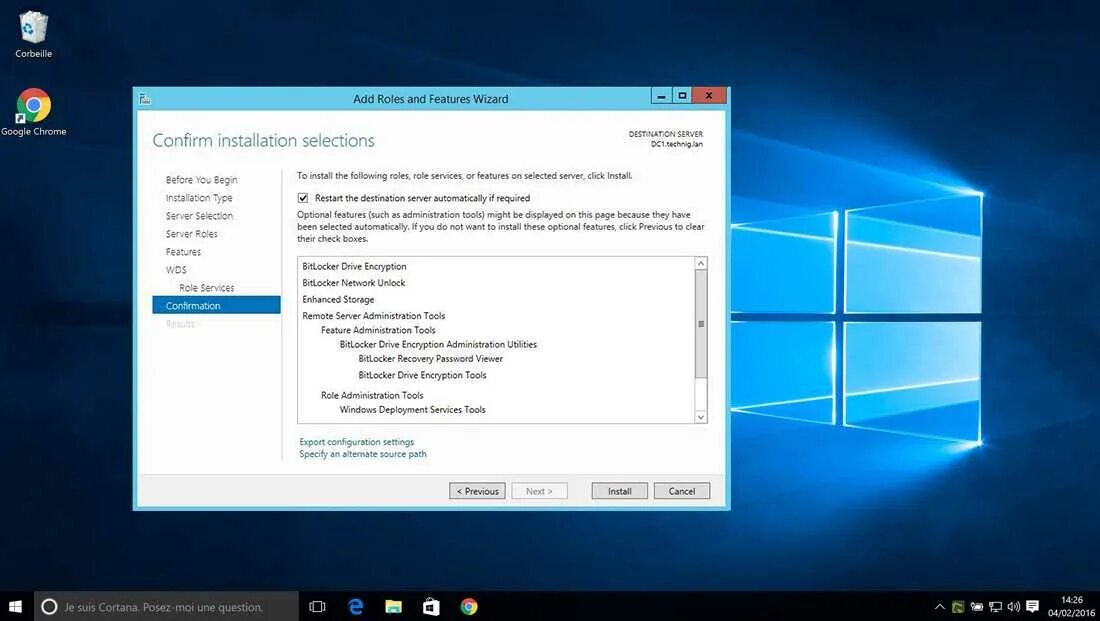Go to the Features wizard step
Image resolution: width=1100 pixels, height=621 pixels.
pyautogui.click(x=182, y=251)
